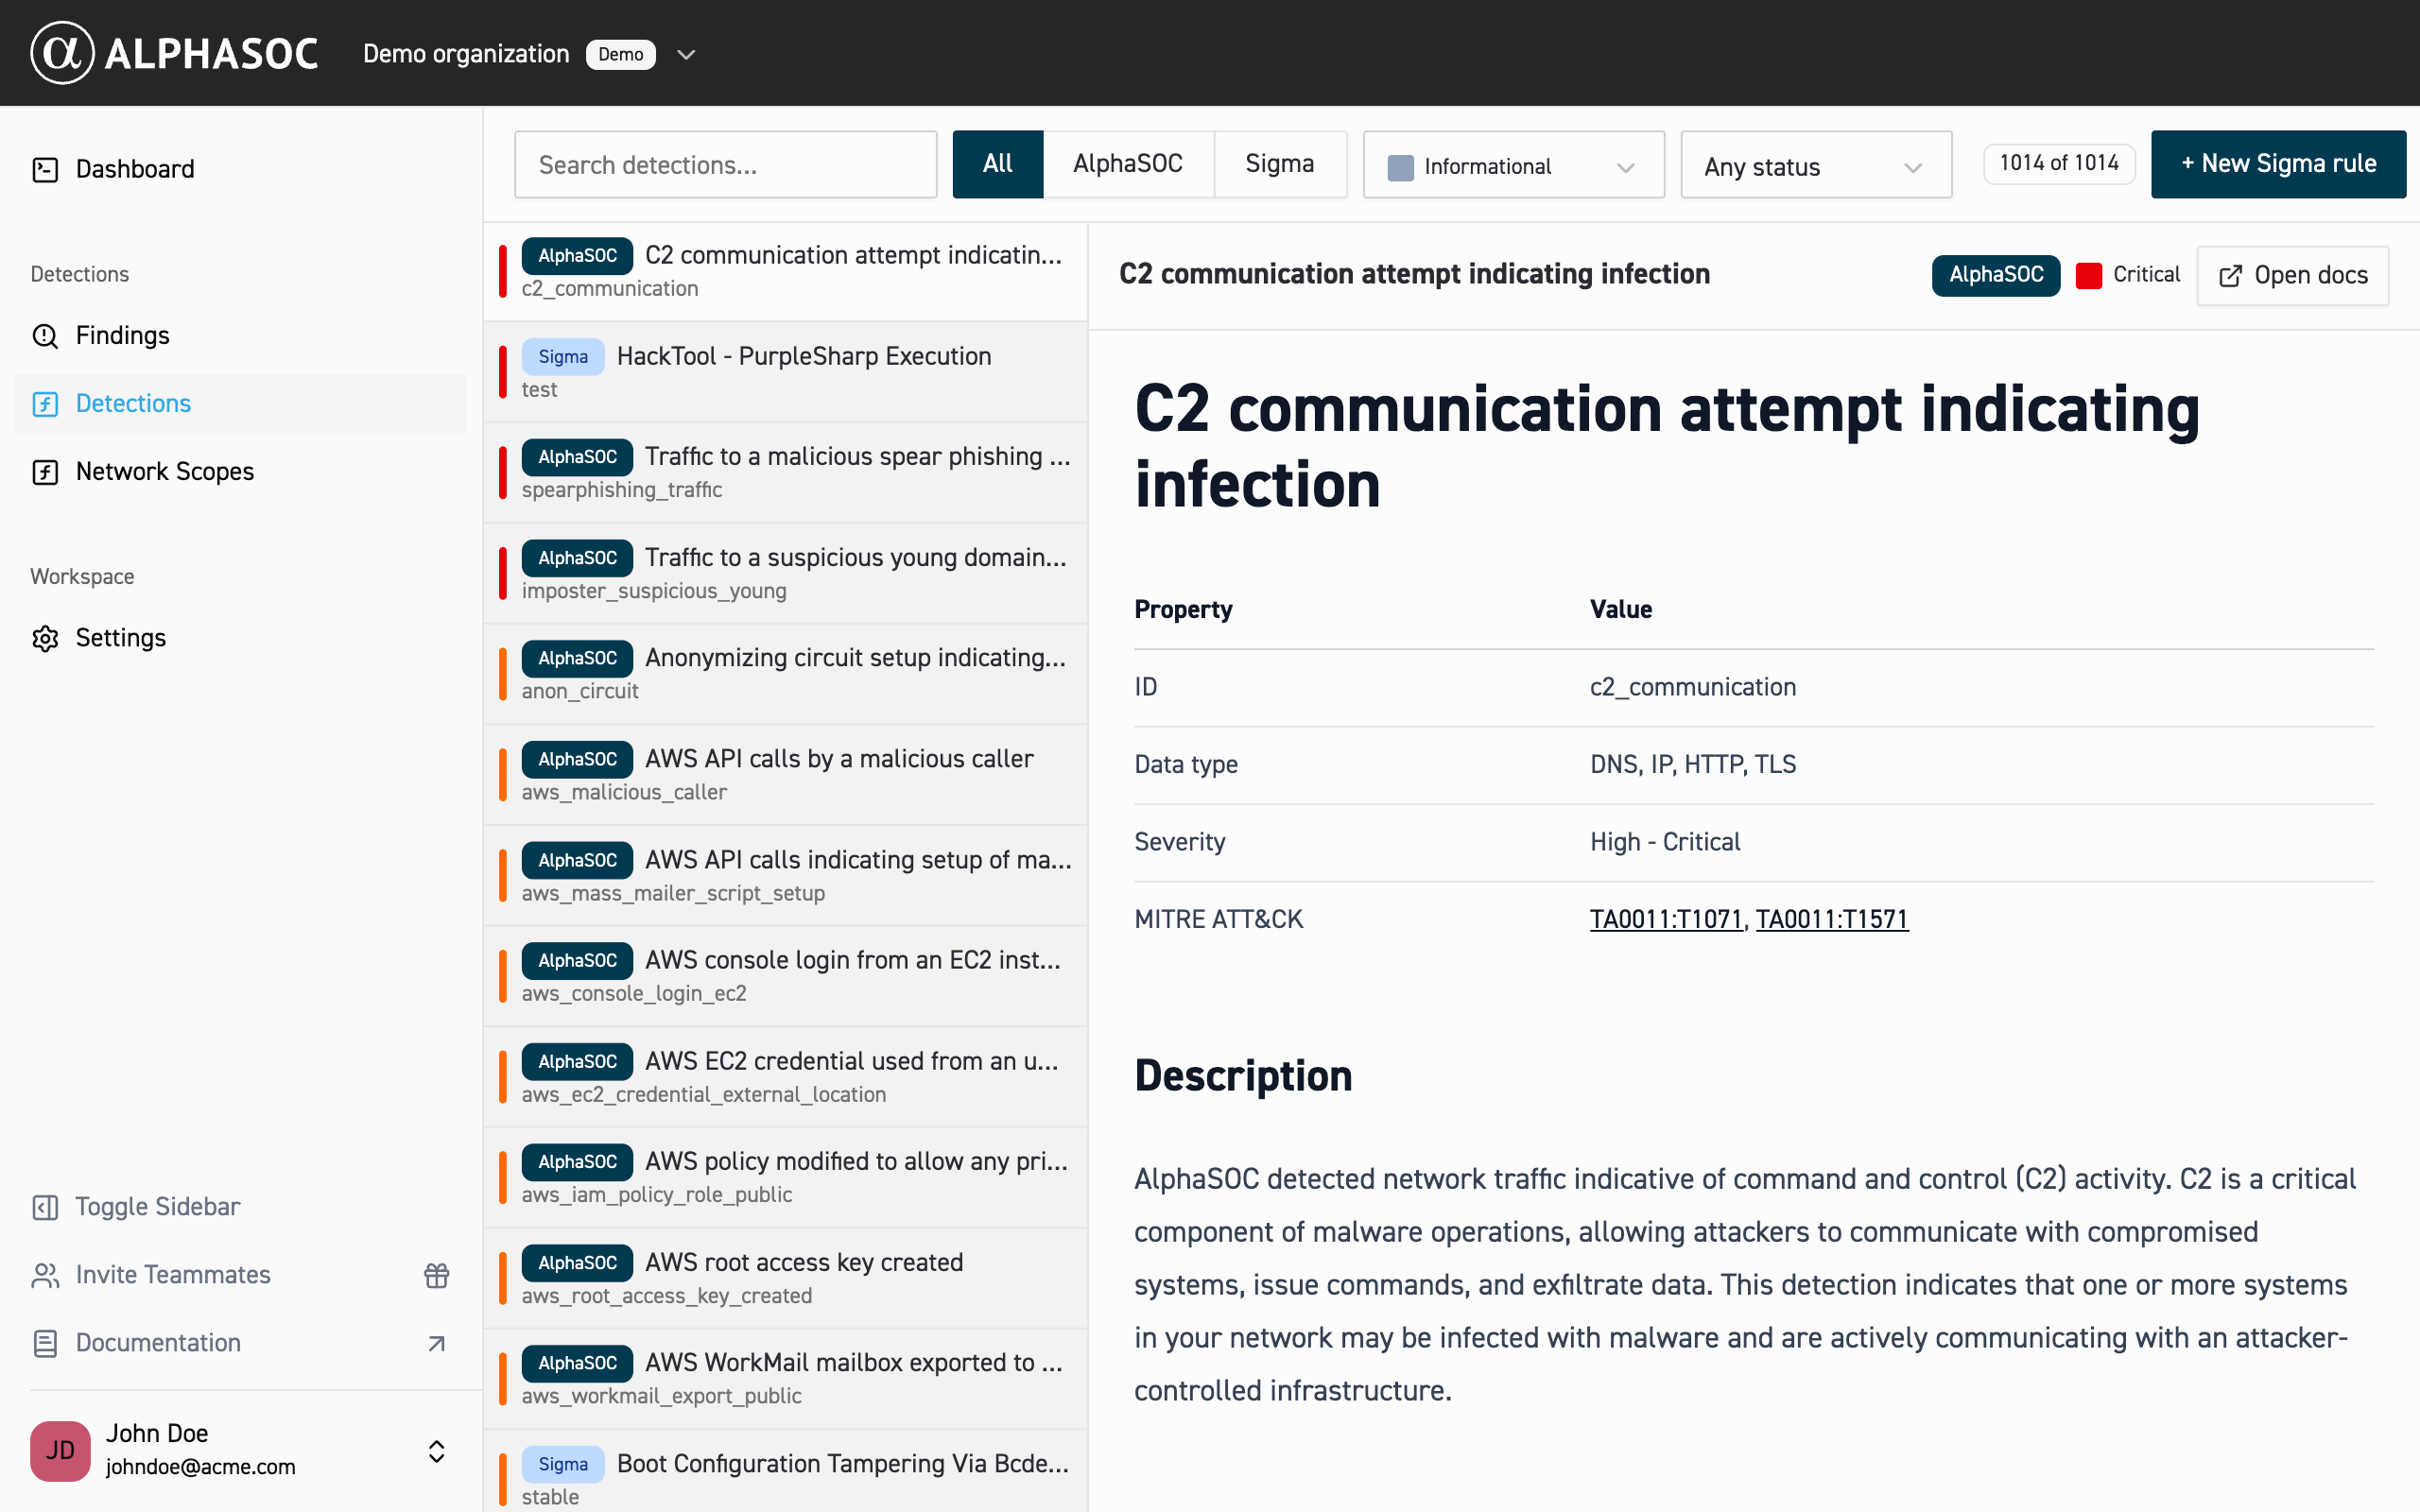Expand the Demo organization switcher chevron

point(686,54)
